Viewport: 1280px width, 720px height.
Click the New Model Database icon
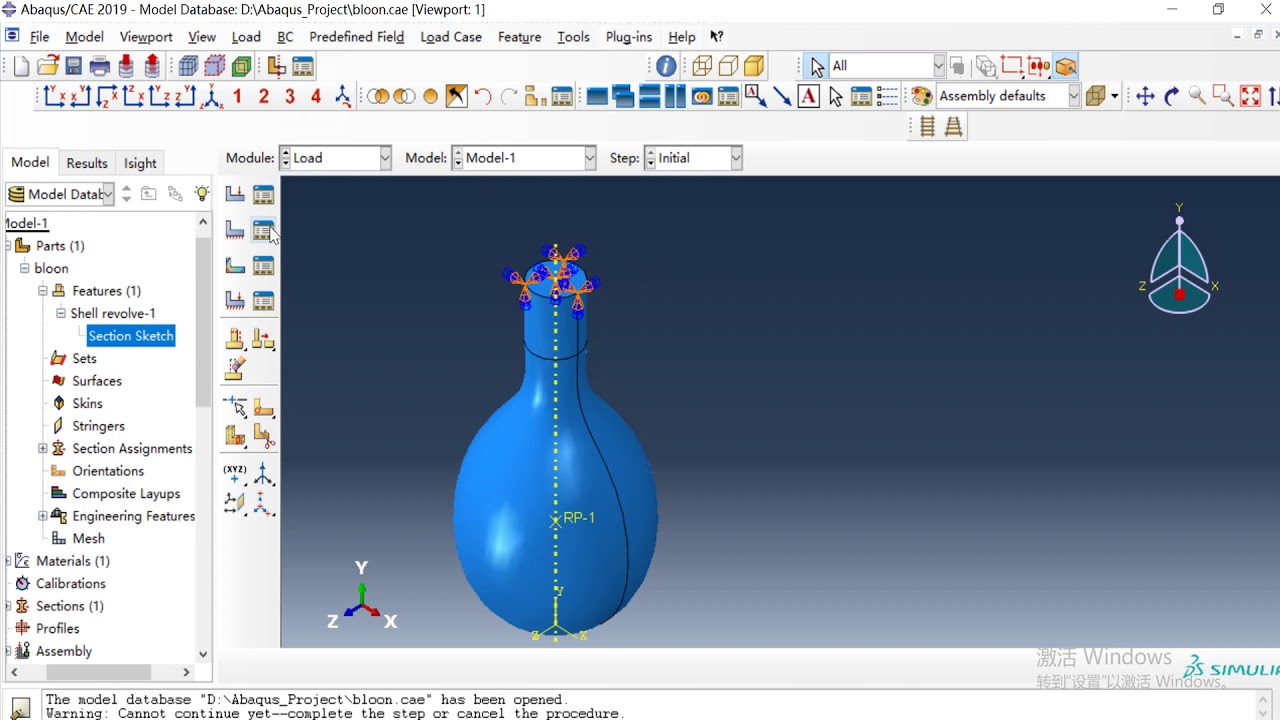tap(22, 67)
